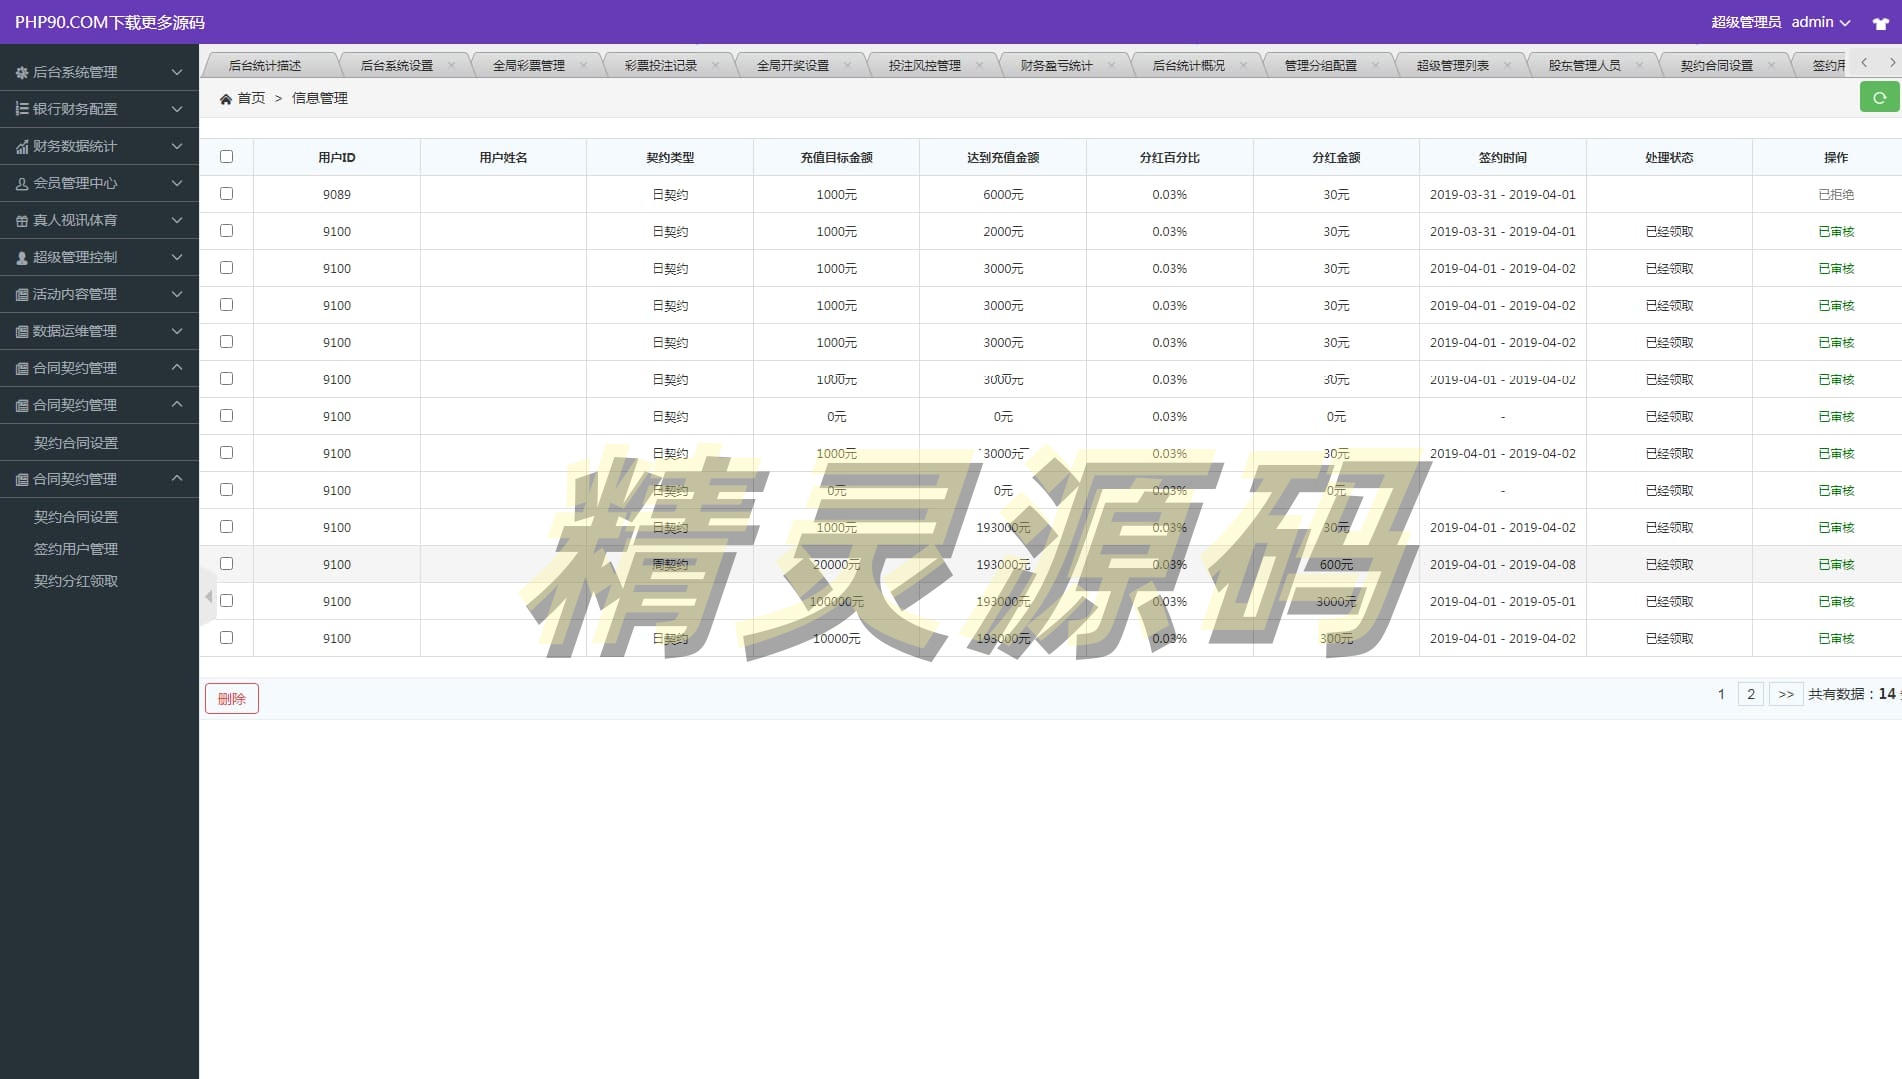Close the 管理分组配置 tab
Viewport: 1902px width, 1079px height.
(1375, 65)
